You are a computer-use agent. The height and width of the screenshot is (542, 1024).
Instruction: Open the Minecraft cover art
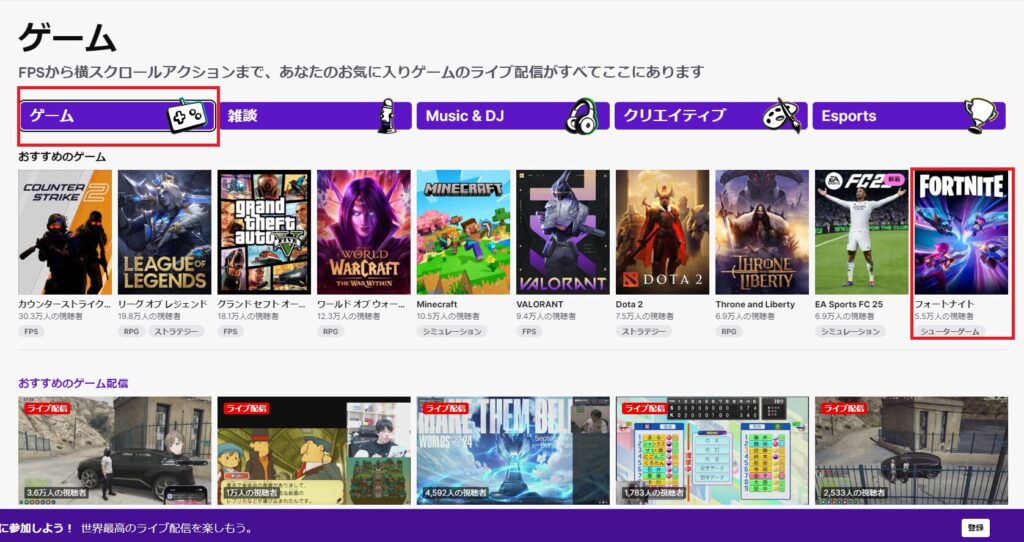[463, 232]
